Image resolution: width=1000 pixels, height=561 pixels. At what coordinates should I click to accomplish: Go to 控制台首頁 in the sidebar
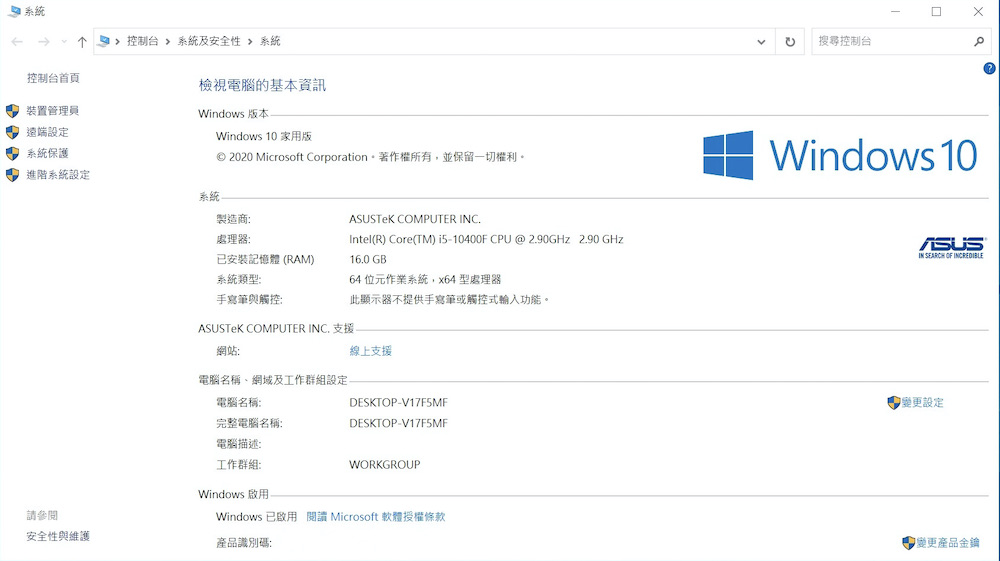point(53,78)
